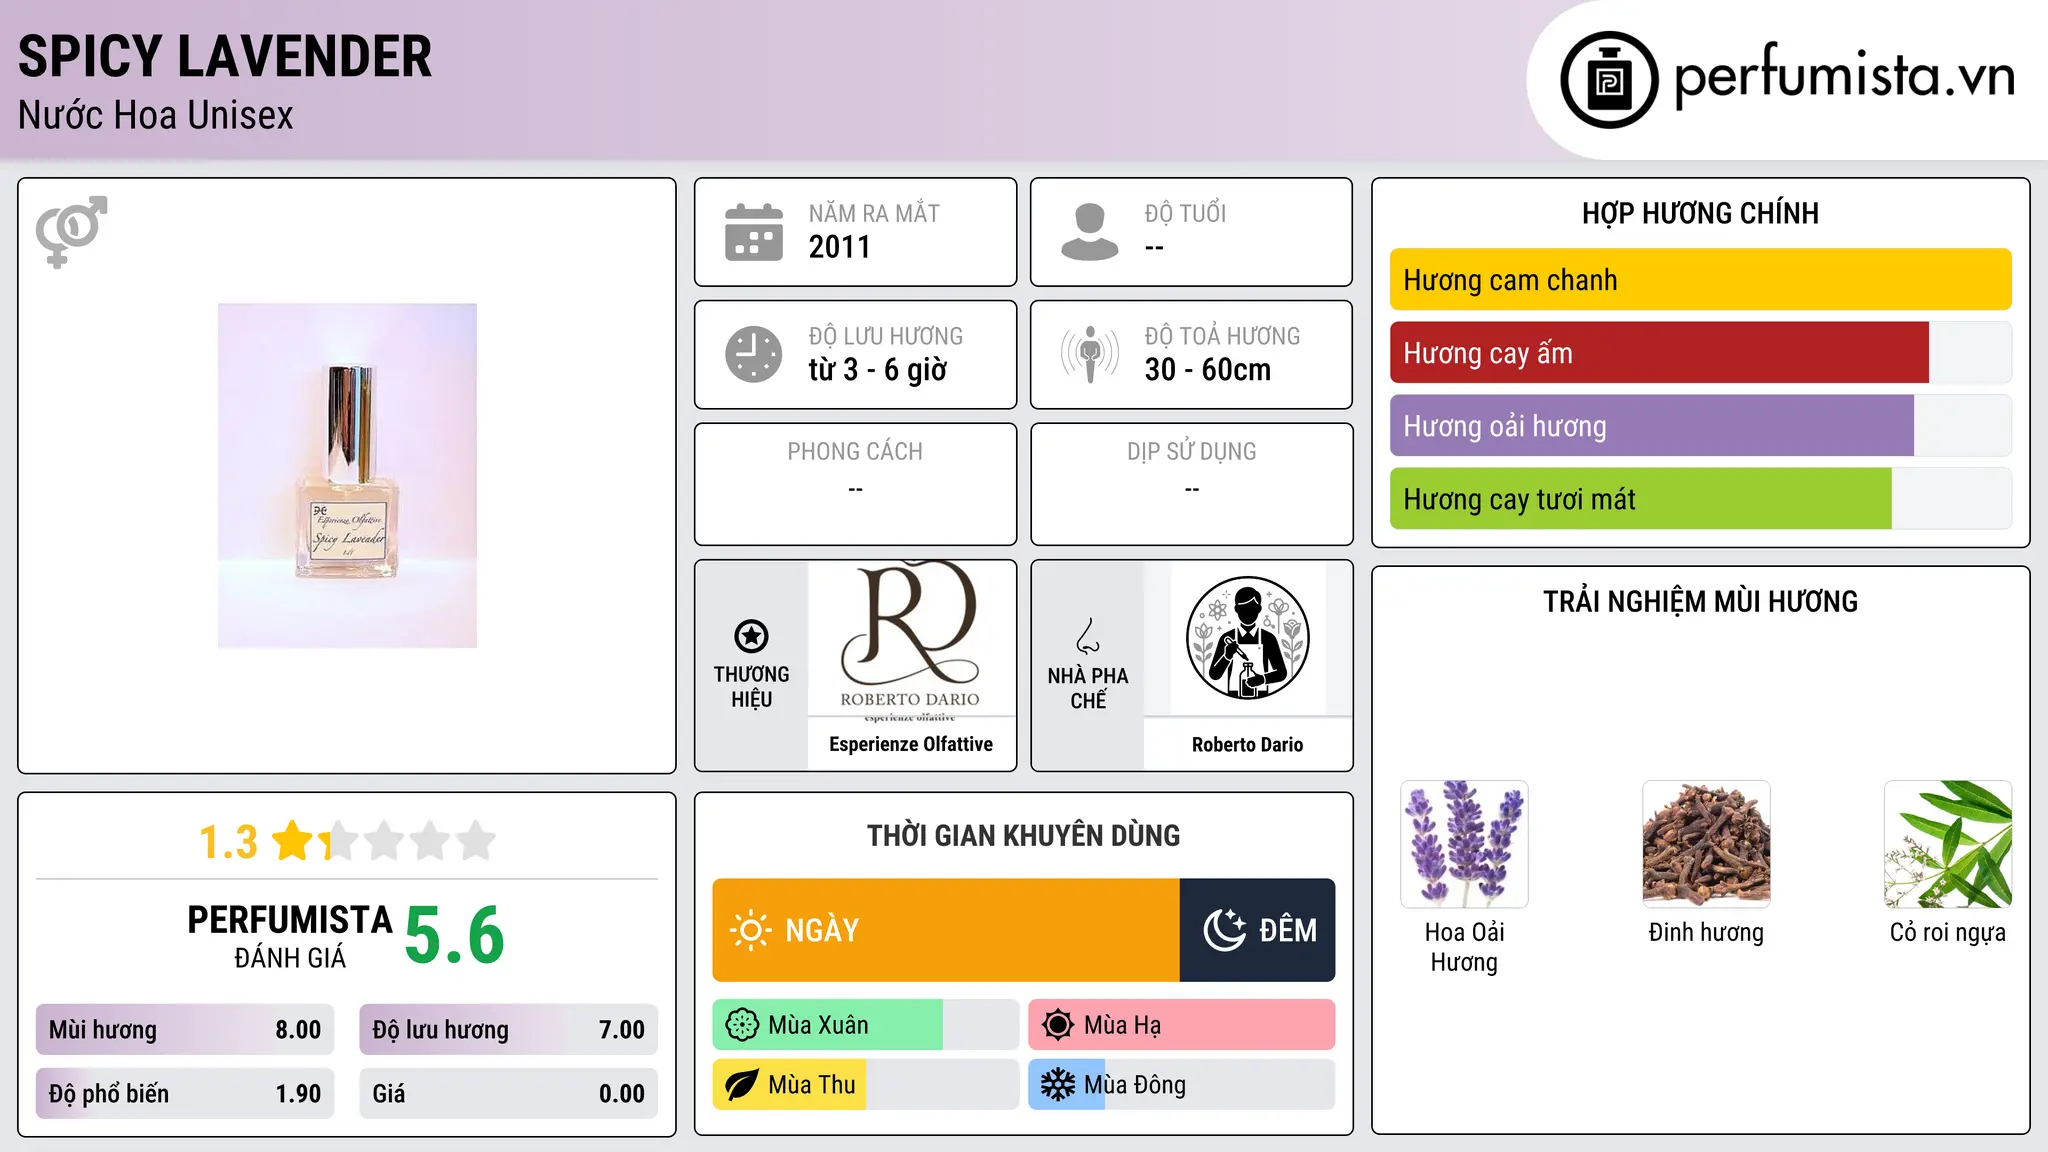
Task: Open the Esperienze Olfattive brand link
Action: coord(911,744)
